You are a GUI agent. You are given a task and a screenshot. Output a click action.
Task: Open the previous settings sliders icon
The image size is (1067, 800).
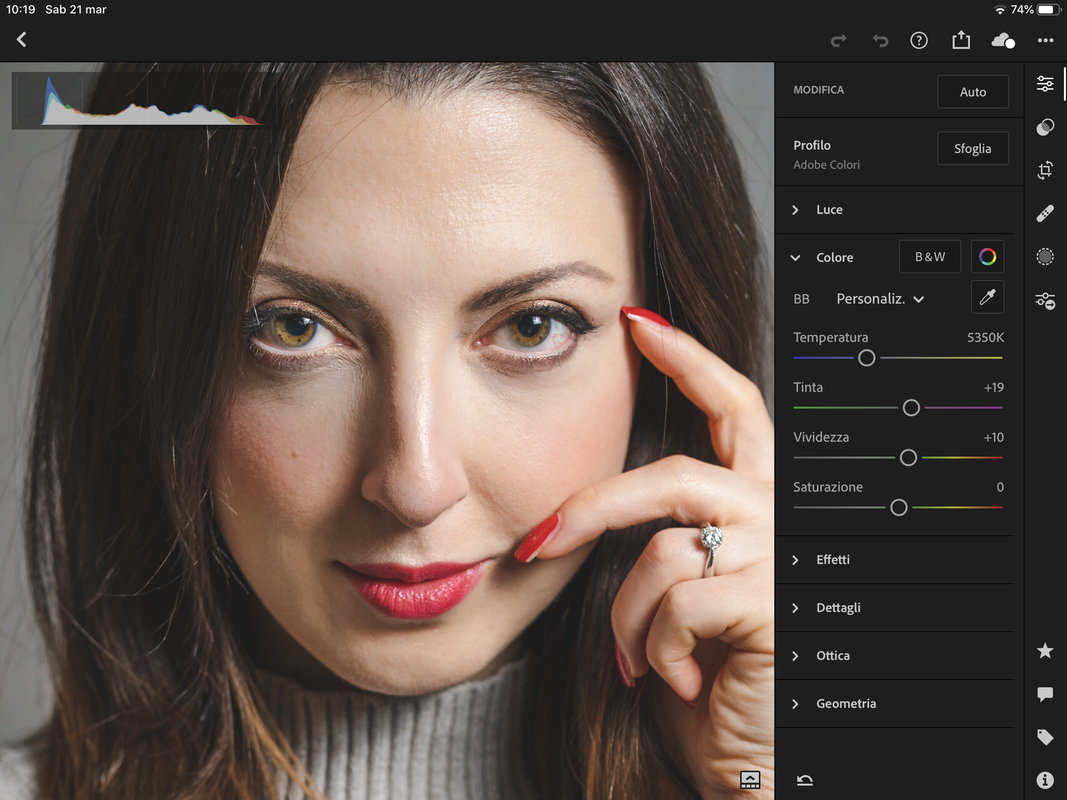tap(1045, 300)
